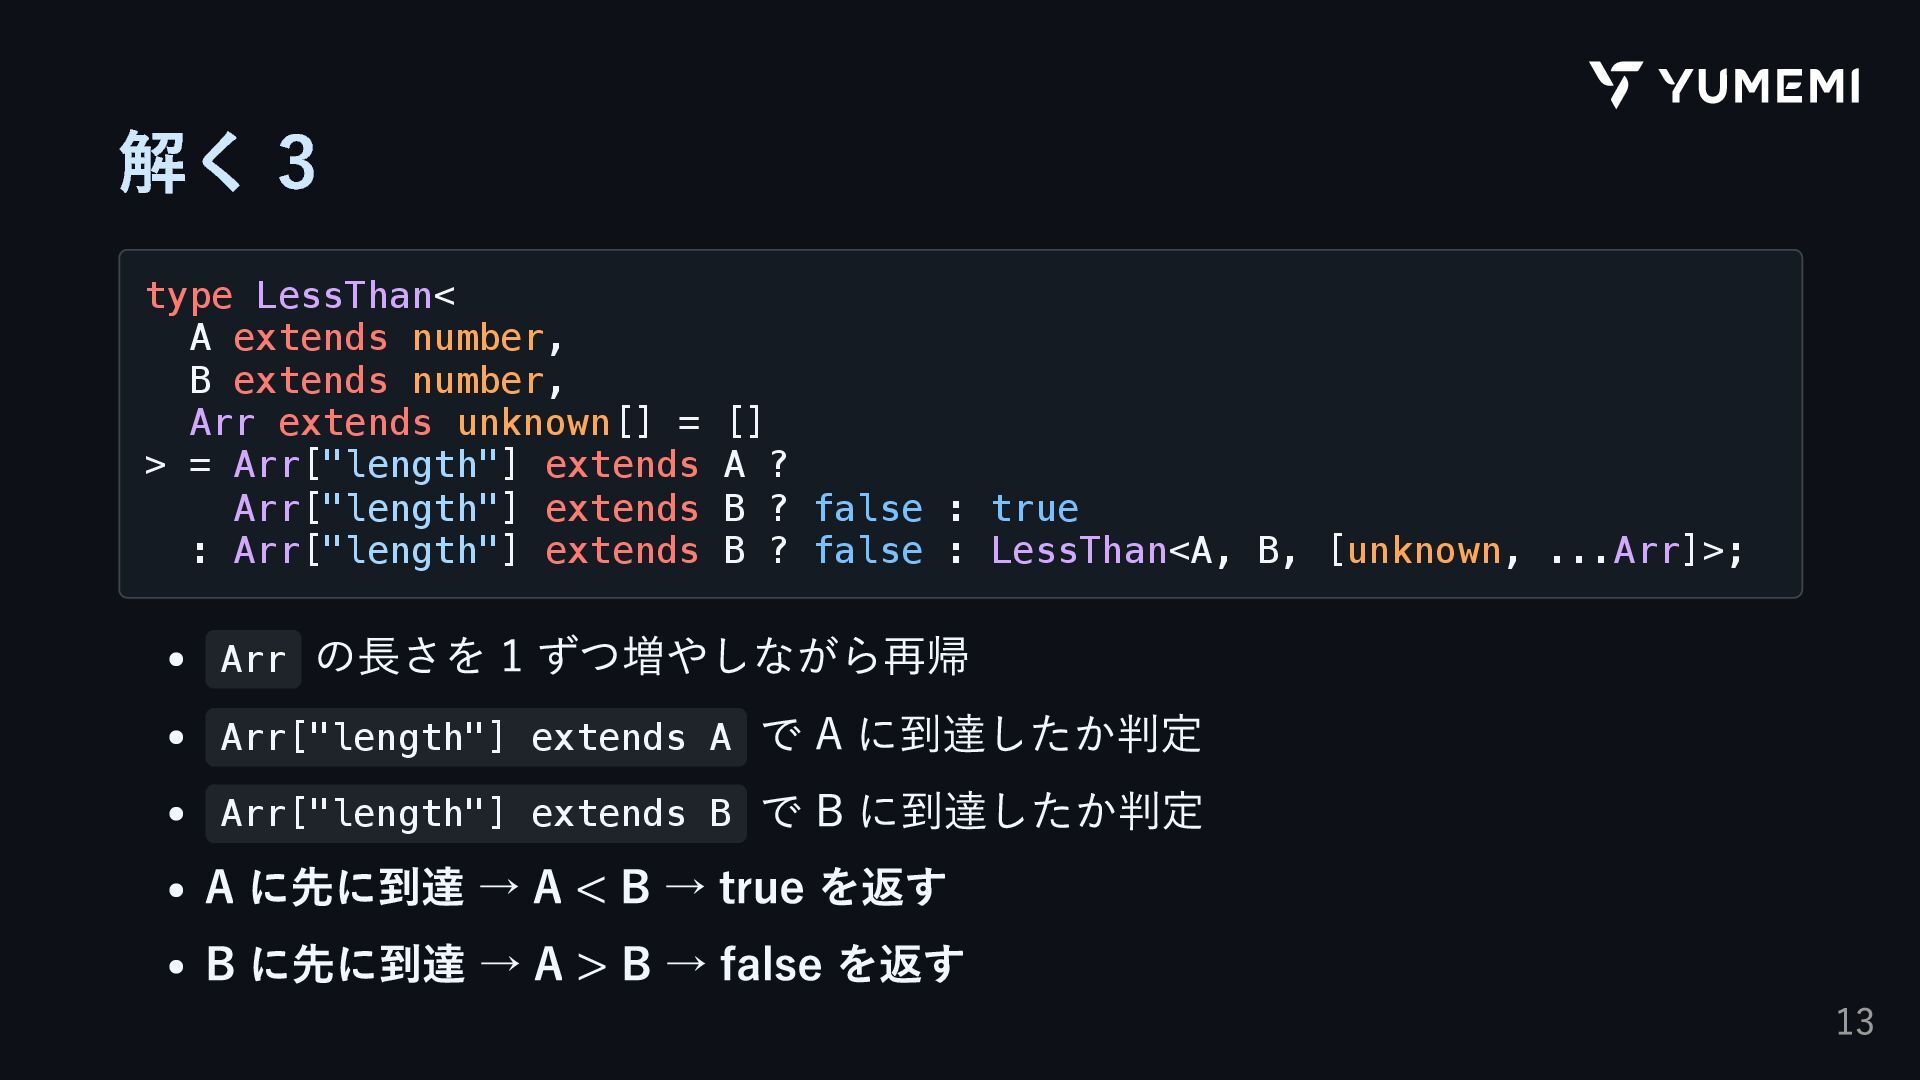Screen dimensions: 1920x1080
Task: Click the inline "Arr" code chip
Action: tap(253, 660)
